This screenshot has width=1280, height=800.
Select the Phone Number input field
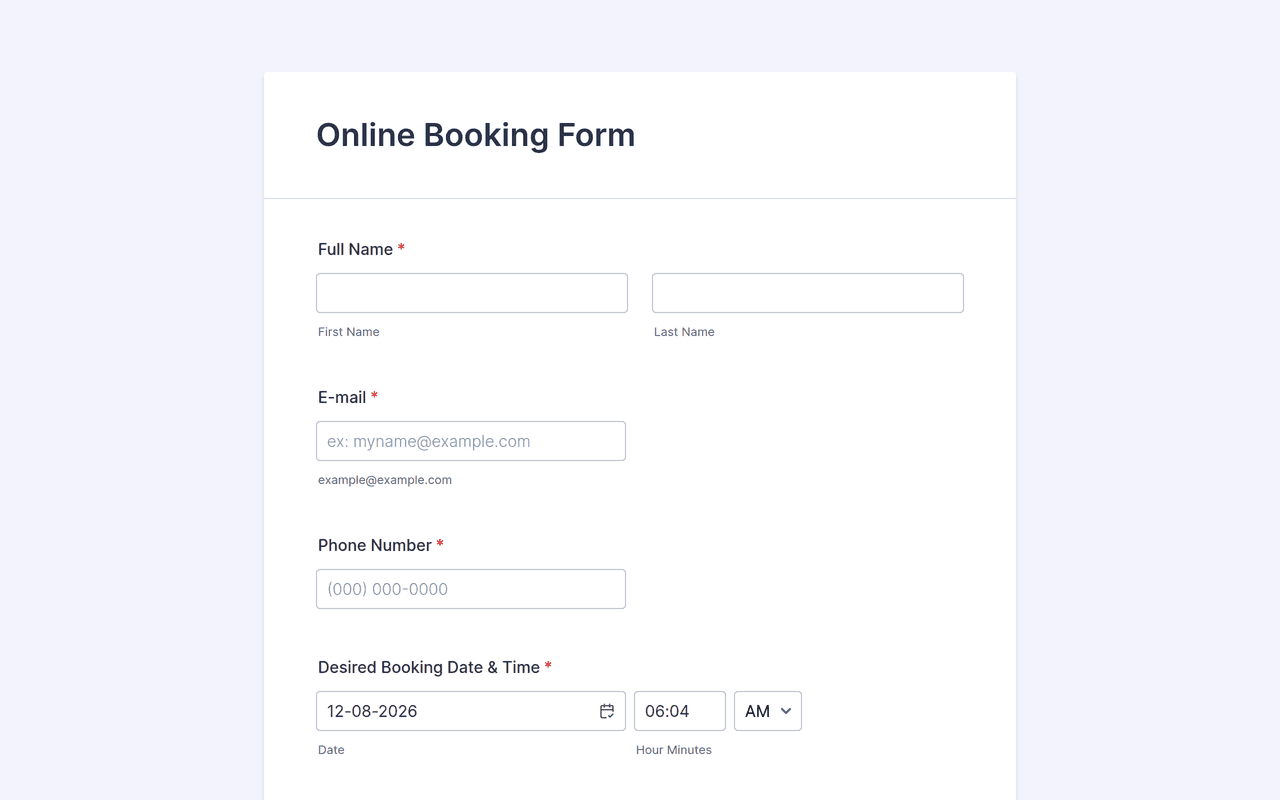coord(471,589)
